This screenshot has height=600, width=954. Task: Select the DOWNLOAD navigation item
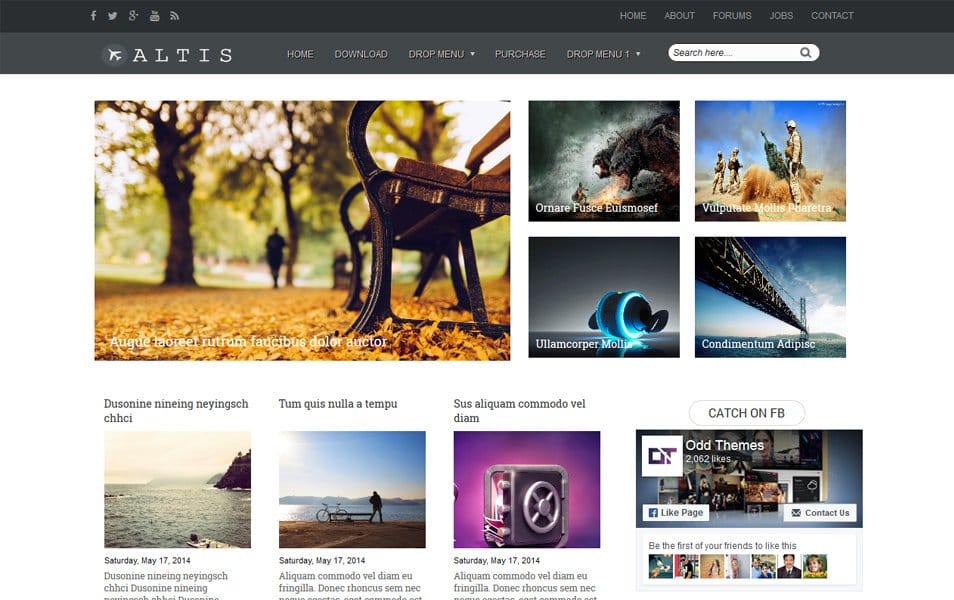[x=361, y=54]
